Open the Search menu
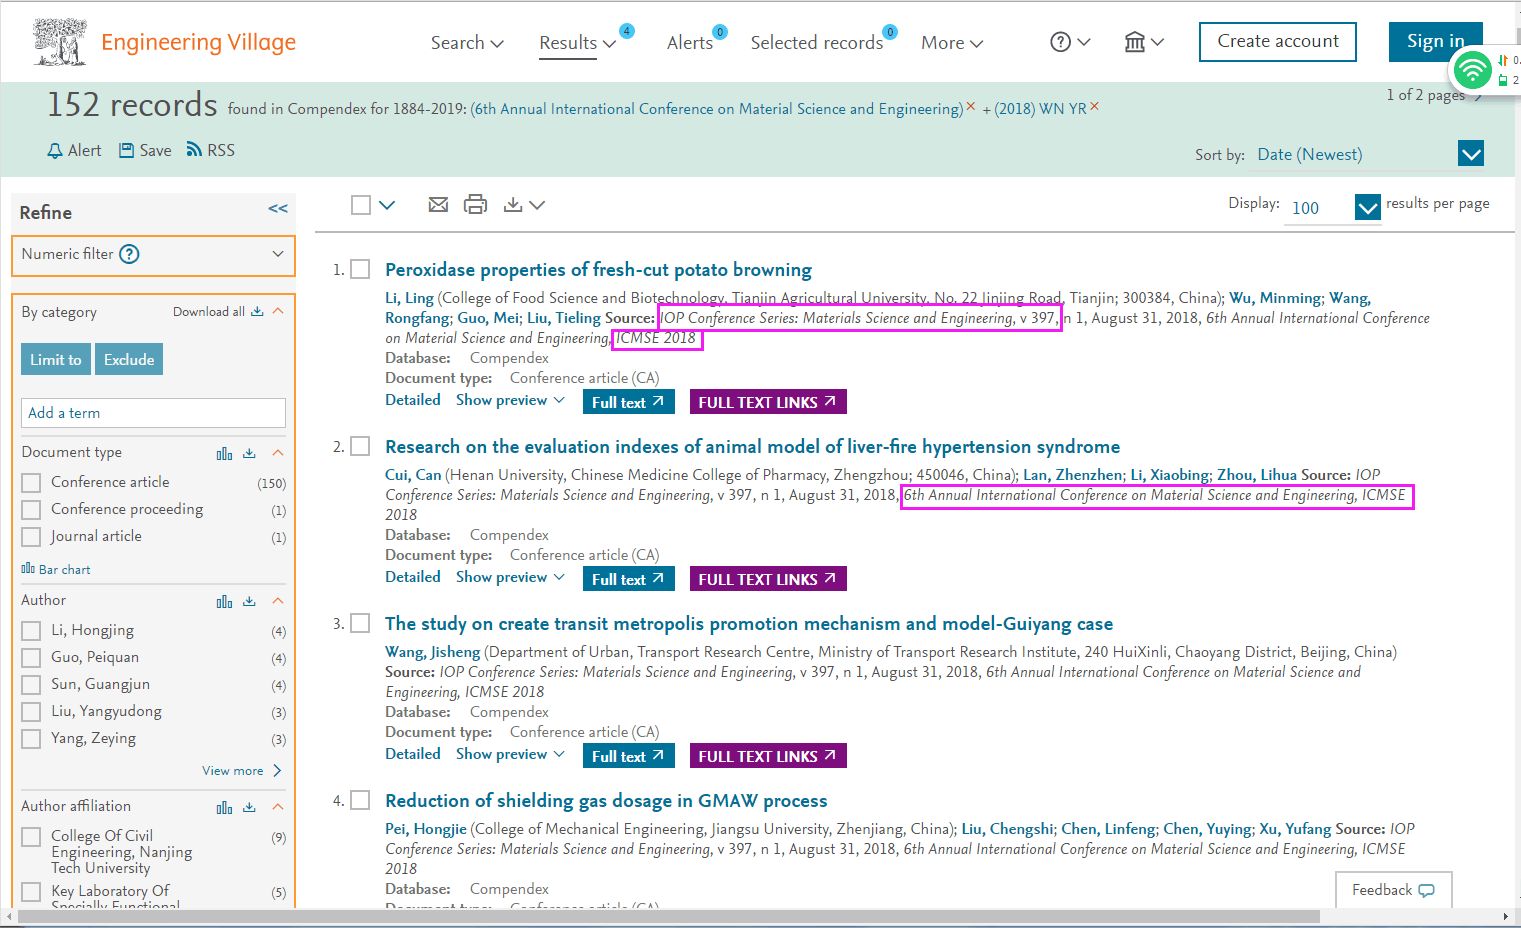The image size is (1521, 928). coord(467,43)
